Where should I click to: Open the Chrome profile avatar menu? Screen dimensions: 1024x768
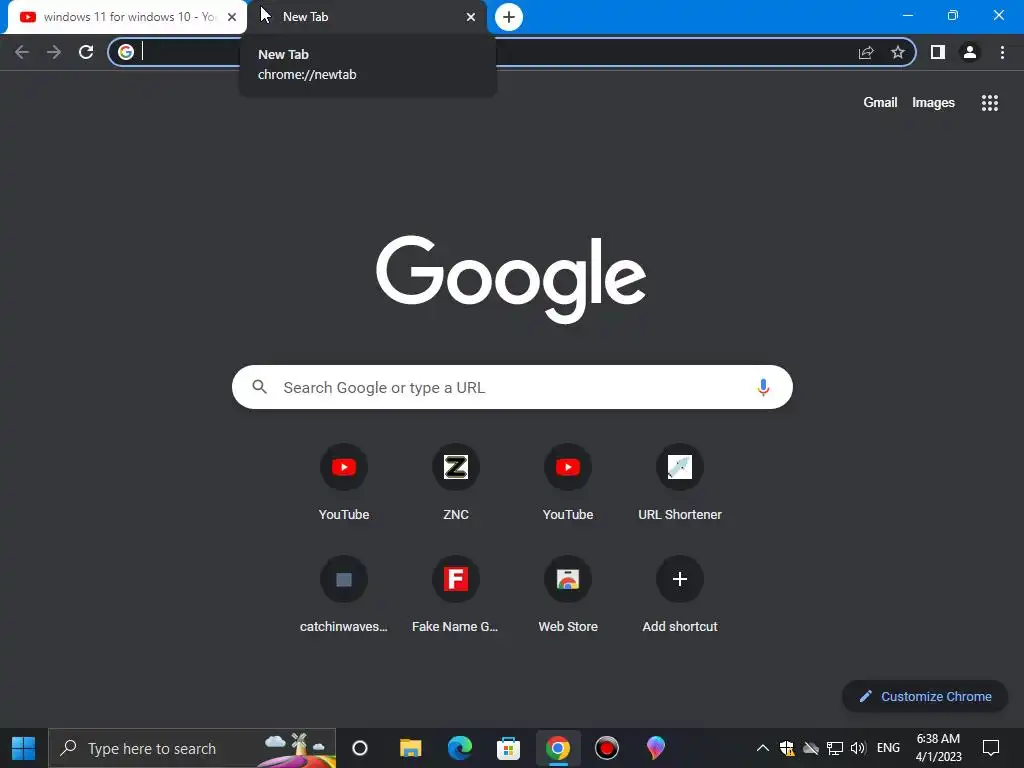[x=970, y=52]
